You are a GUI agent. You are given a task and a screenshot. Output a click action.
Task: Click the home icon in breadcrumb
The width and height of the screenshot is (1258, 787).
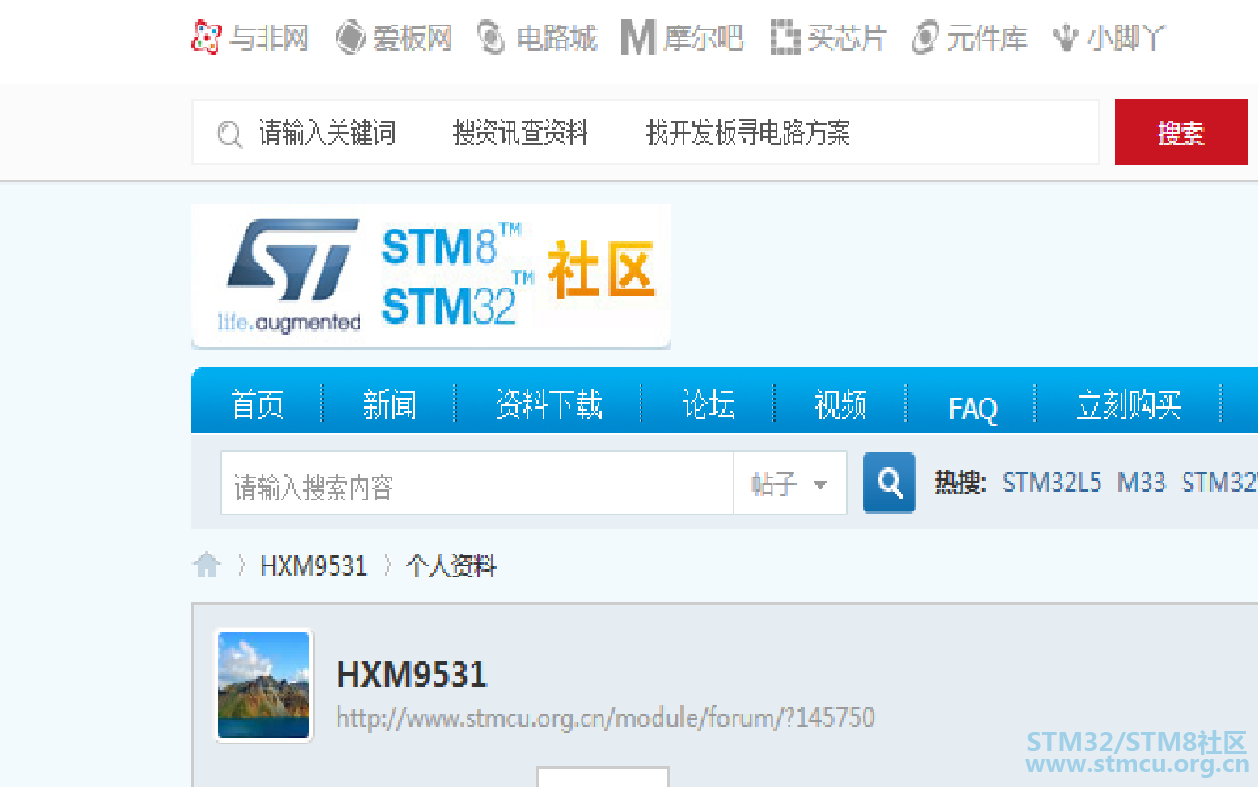pos(207,566)
